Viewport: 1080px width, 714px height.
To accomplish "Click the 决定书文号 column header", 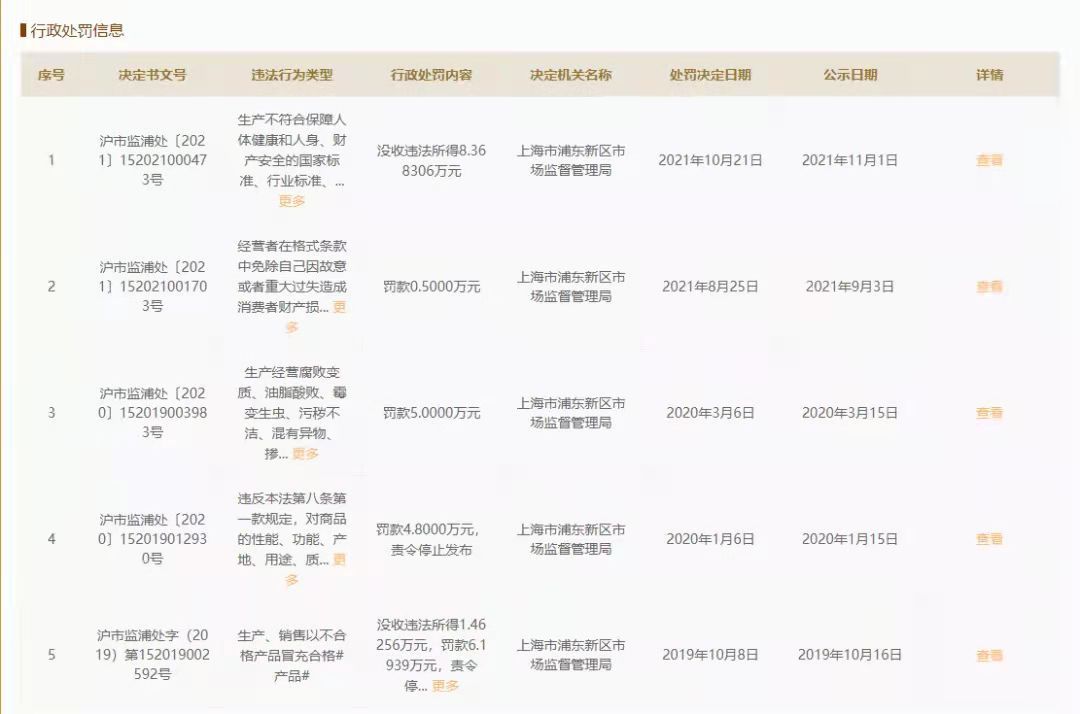I will pyautogui.click(x=152, y=75).
